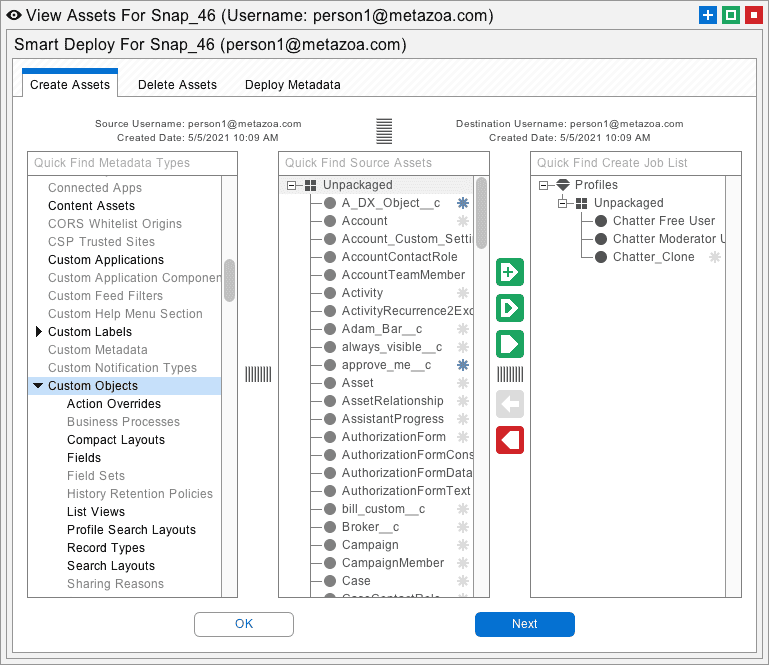Select Asset in source assets
Screen dimensions: 769x665
pyautogui.click(x=358, y=383)
